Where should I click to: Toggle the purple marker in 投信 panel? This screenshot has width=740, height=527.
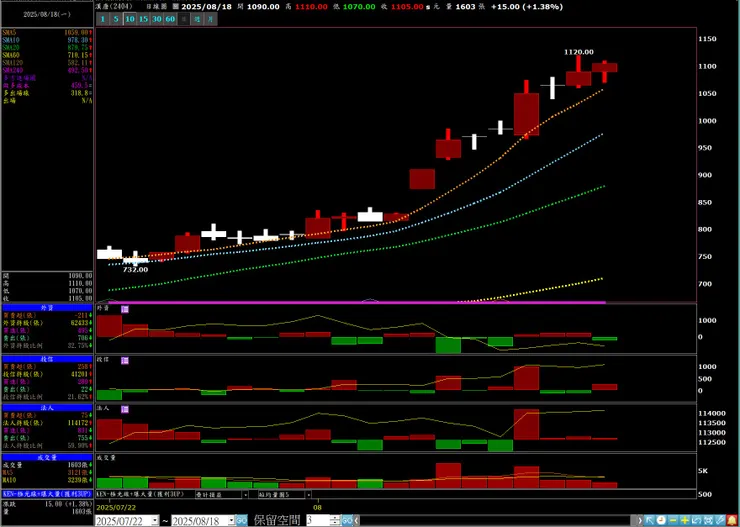[x=125, y=360]
